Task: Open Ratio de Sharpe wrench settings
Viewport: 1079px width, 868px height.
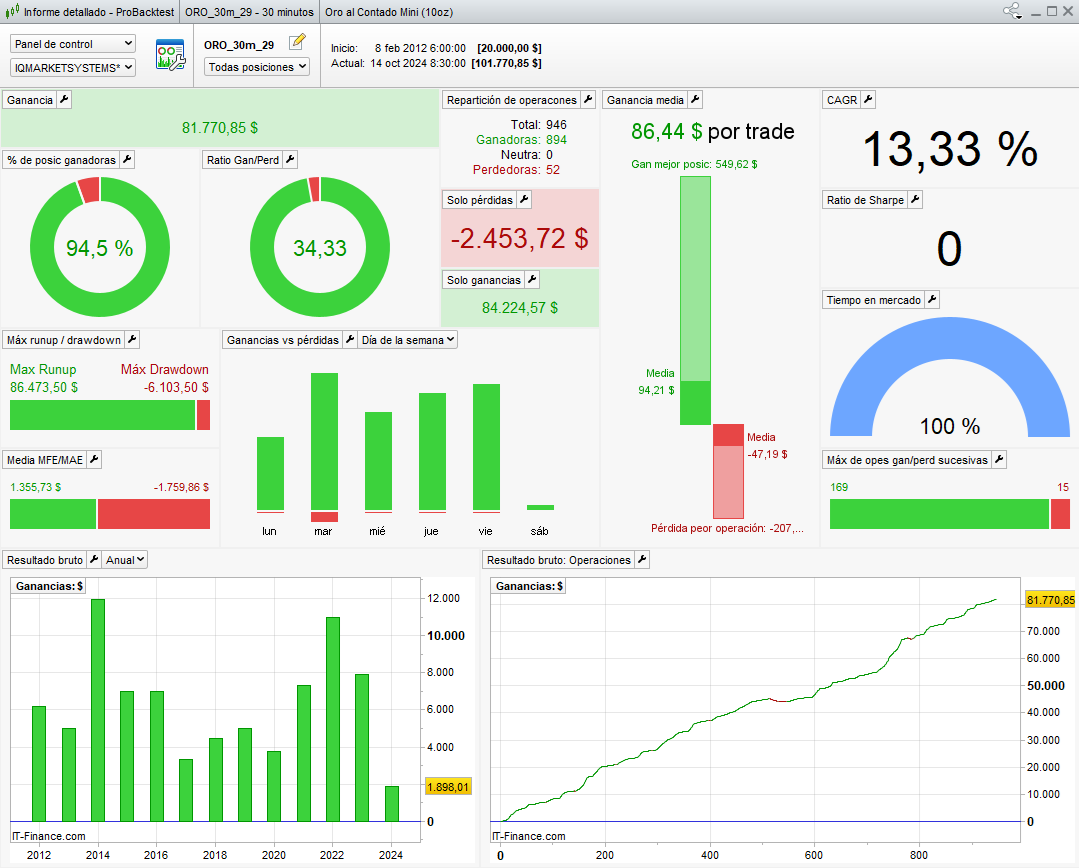Action: pos(915,200)
